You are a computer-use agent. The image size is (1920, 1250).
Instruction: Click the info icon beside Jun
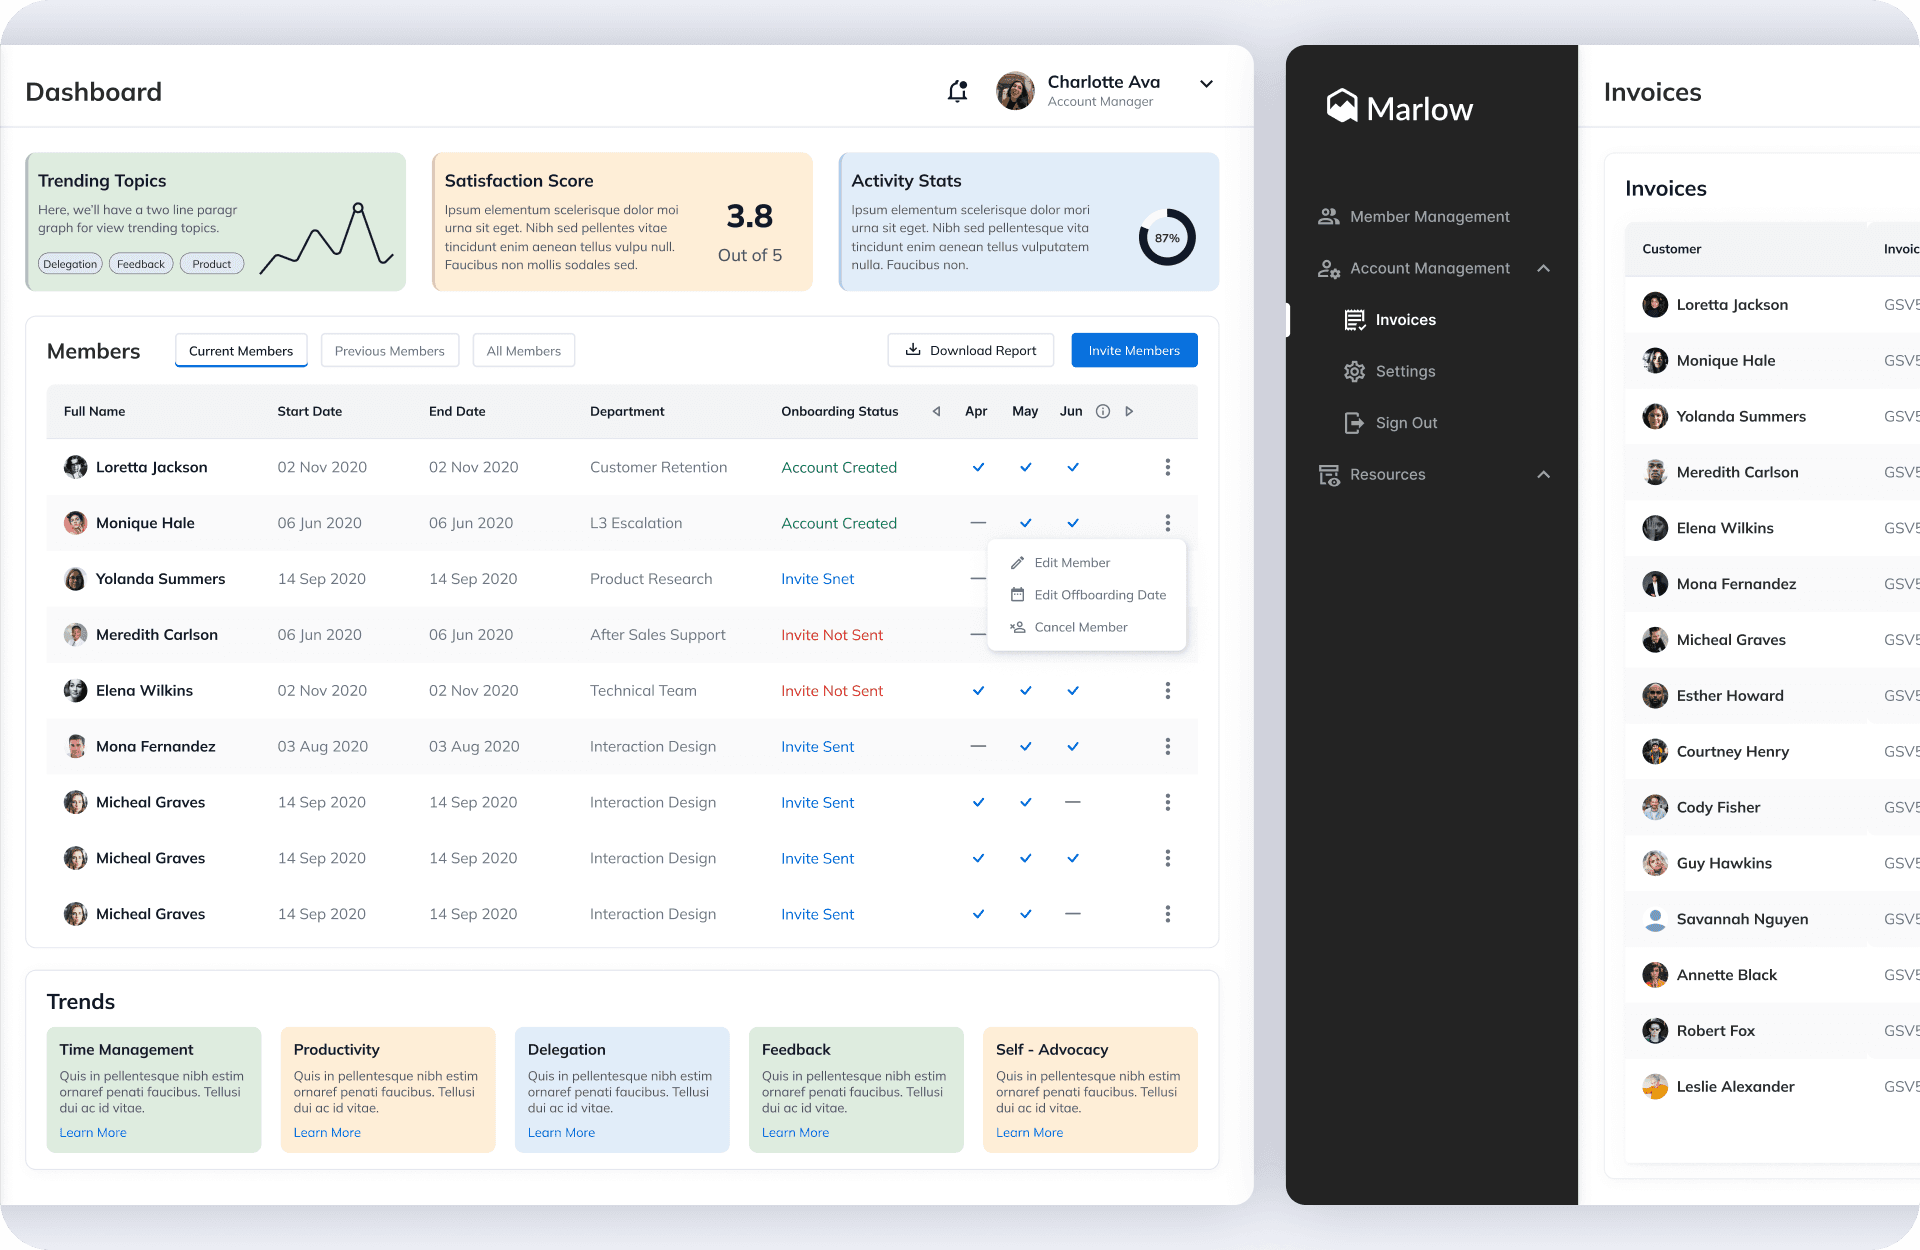point(1103,411)
